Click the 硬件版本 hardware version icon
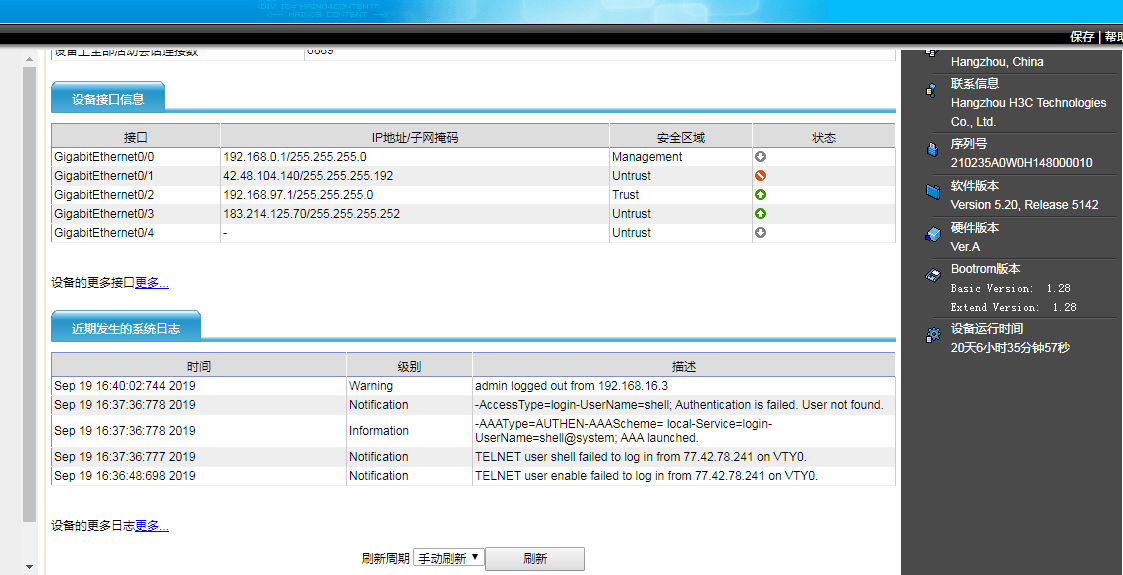 click(x=931, y=234)
